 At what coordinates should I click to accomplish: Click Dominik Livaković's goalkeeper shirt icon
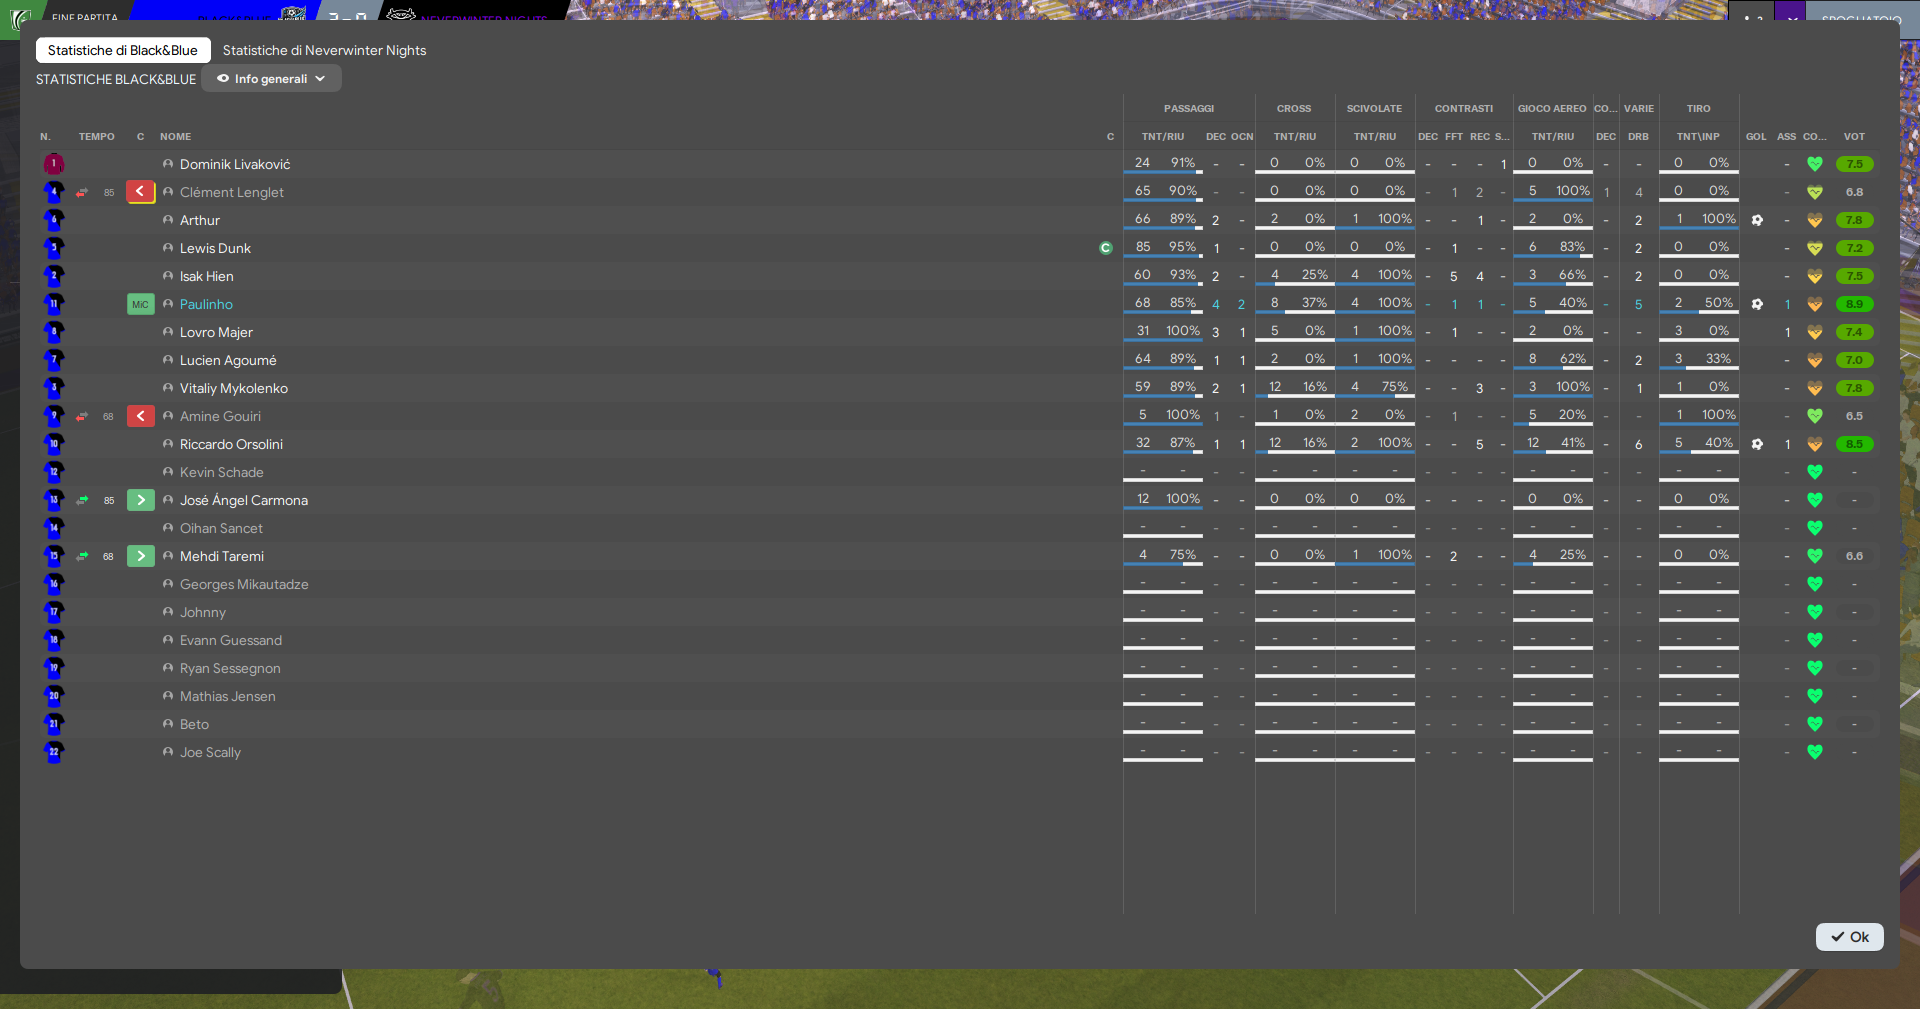click(54, 164)
